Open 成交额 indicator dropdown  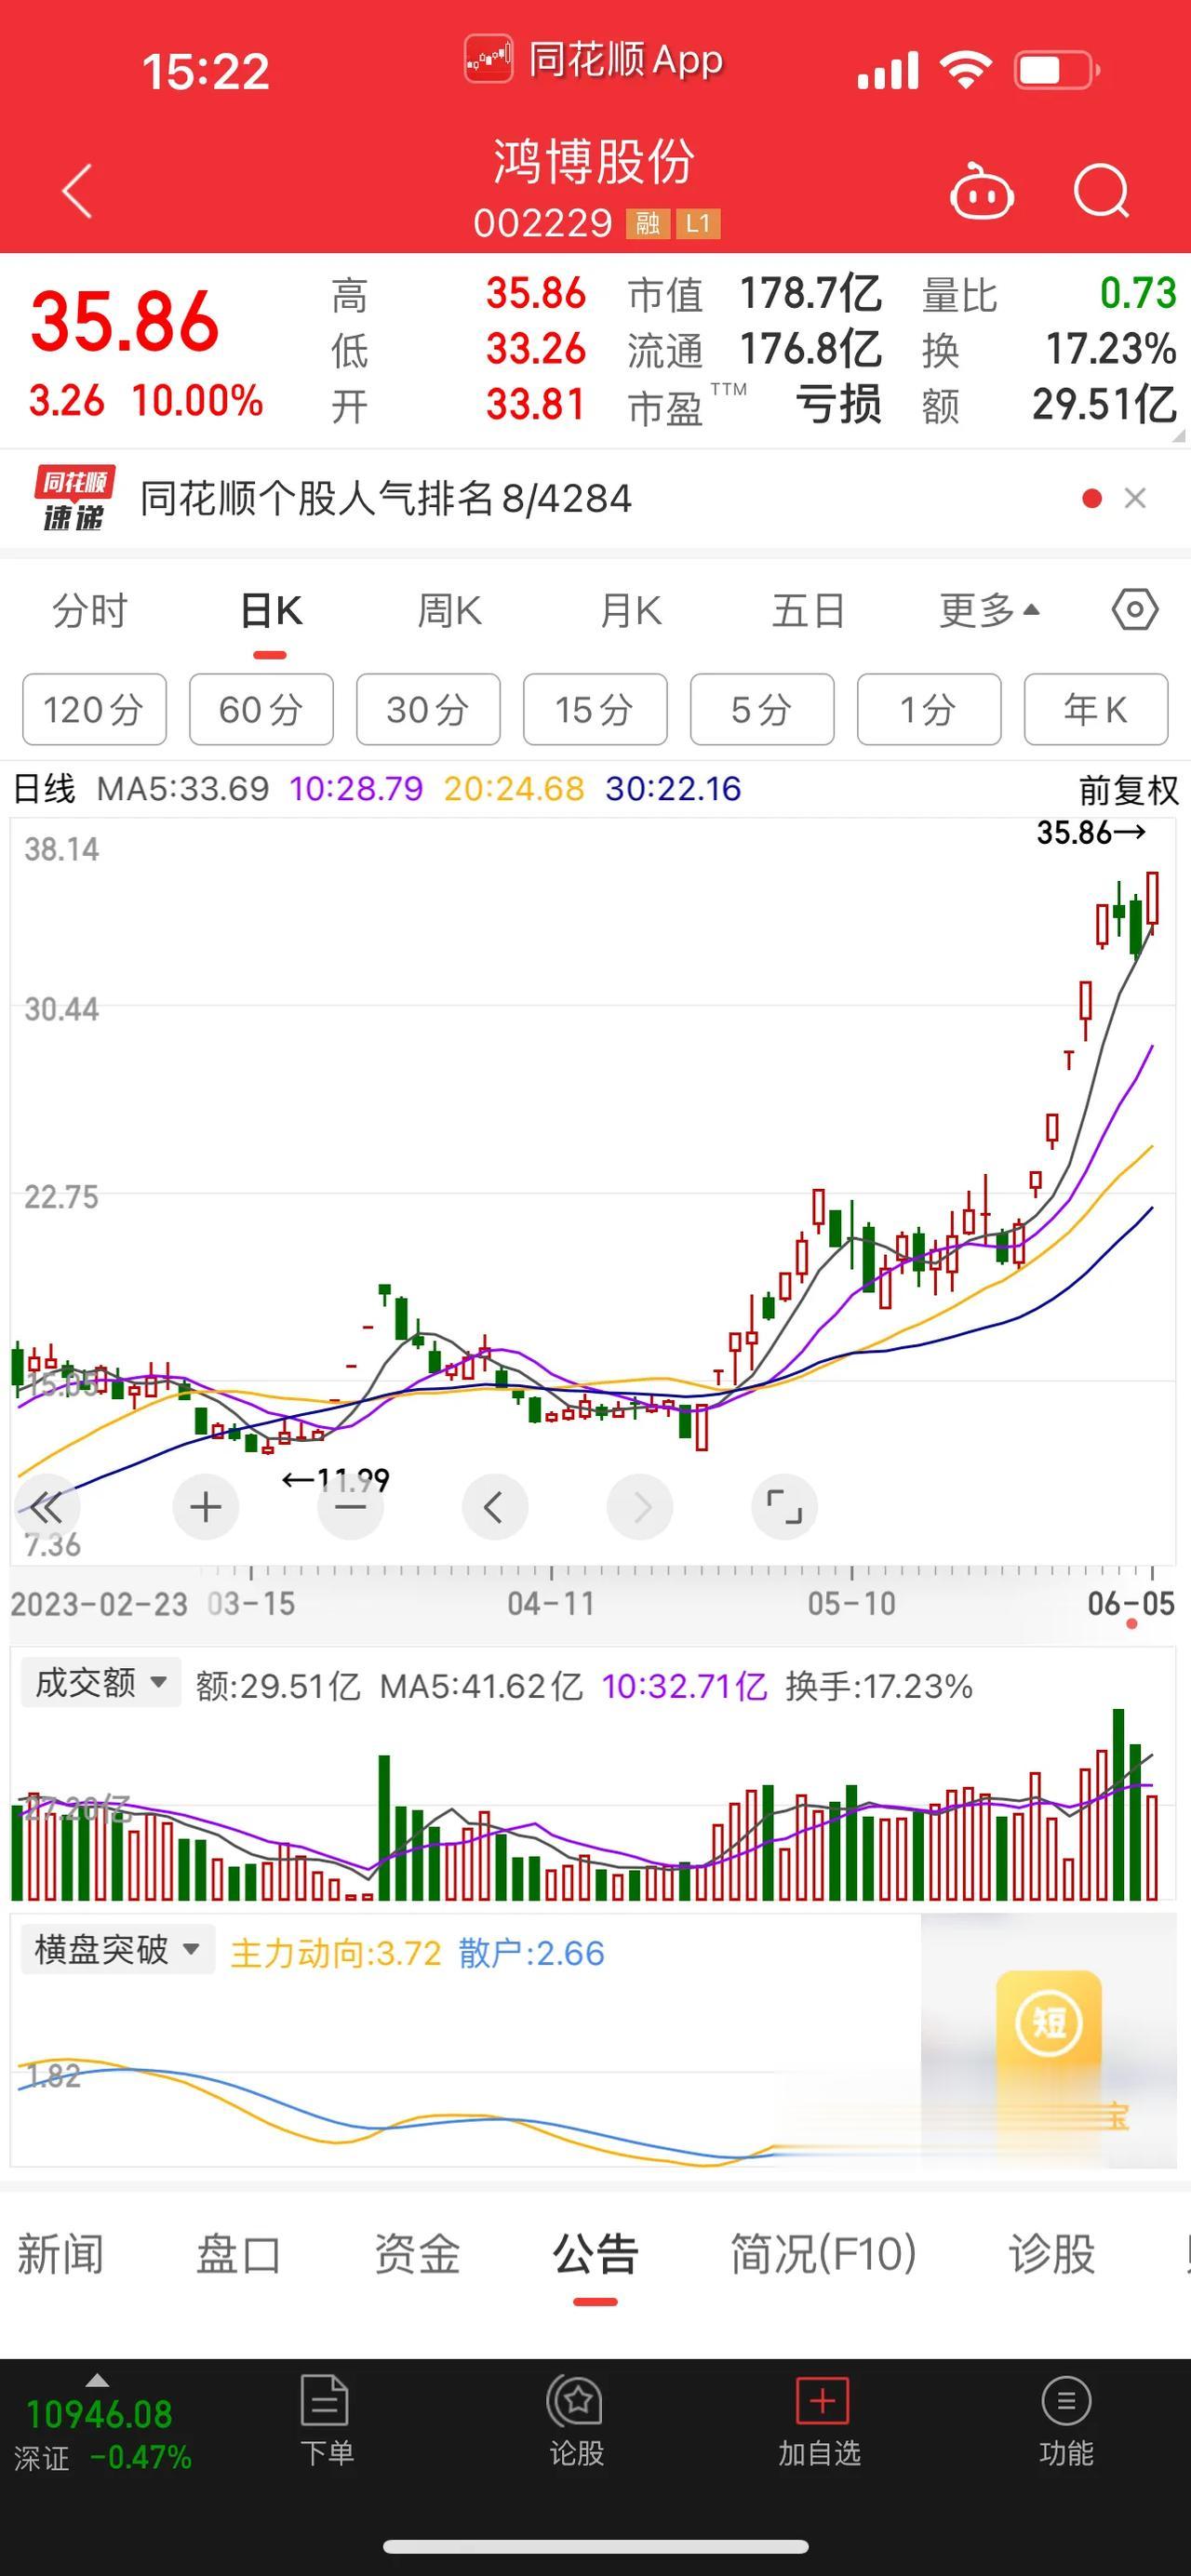100,1682
